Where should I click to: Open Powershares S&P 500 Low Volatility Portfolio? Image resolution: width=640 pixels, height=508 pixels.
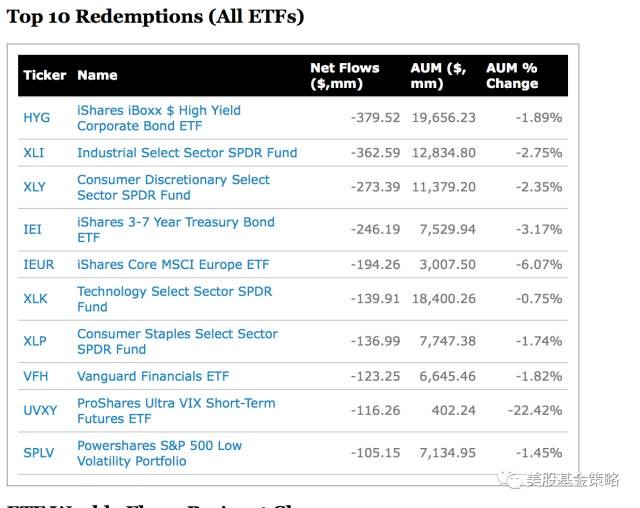(x=159, y=453)
